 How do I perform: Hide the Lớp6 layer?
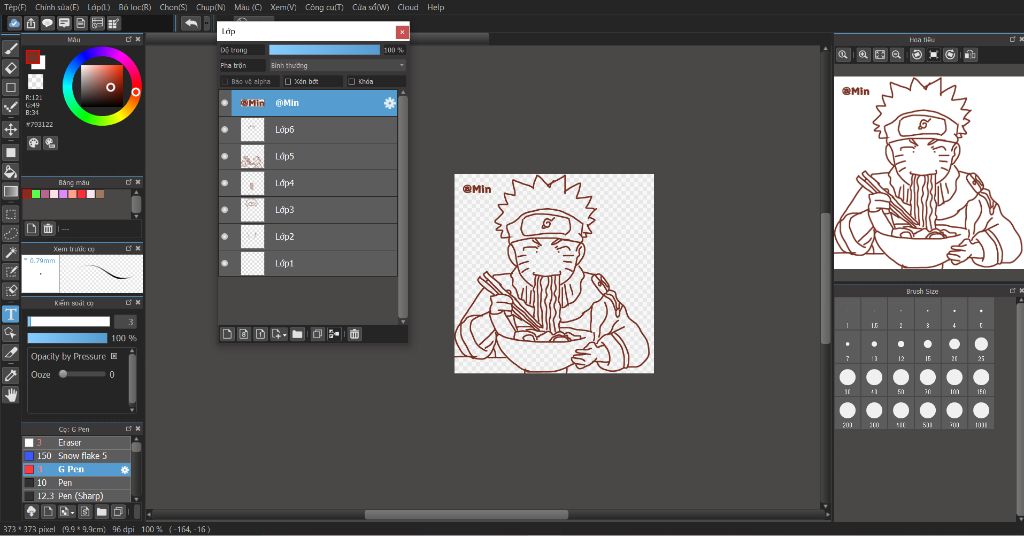[x=225, y=130]
